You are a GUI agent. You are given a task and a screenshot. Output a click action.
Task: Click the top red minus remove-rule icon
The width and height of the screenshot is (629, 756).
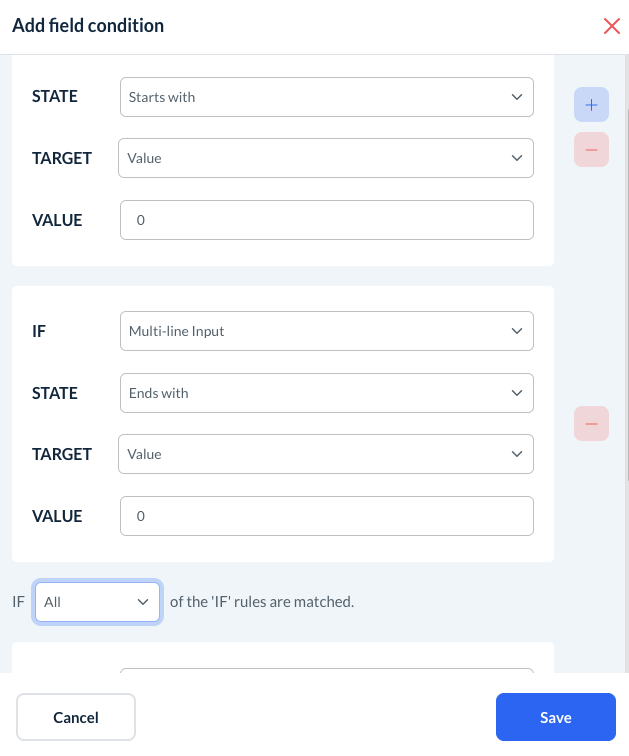click(x=591, y=150)
